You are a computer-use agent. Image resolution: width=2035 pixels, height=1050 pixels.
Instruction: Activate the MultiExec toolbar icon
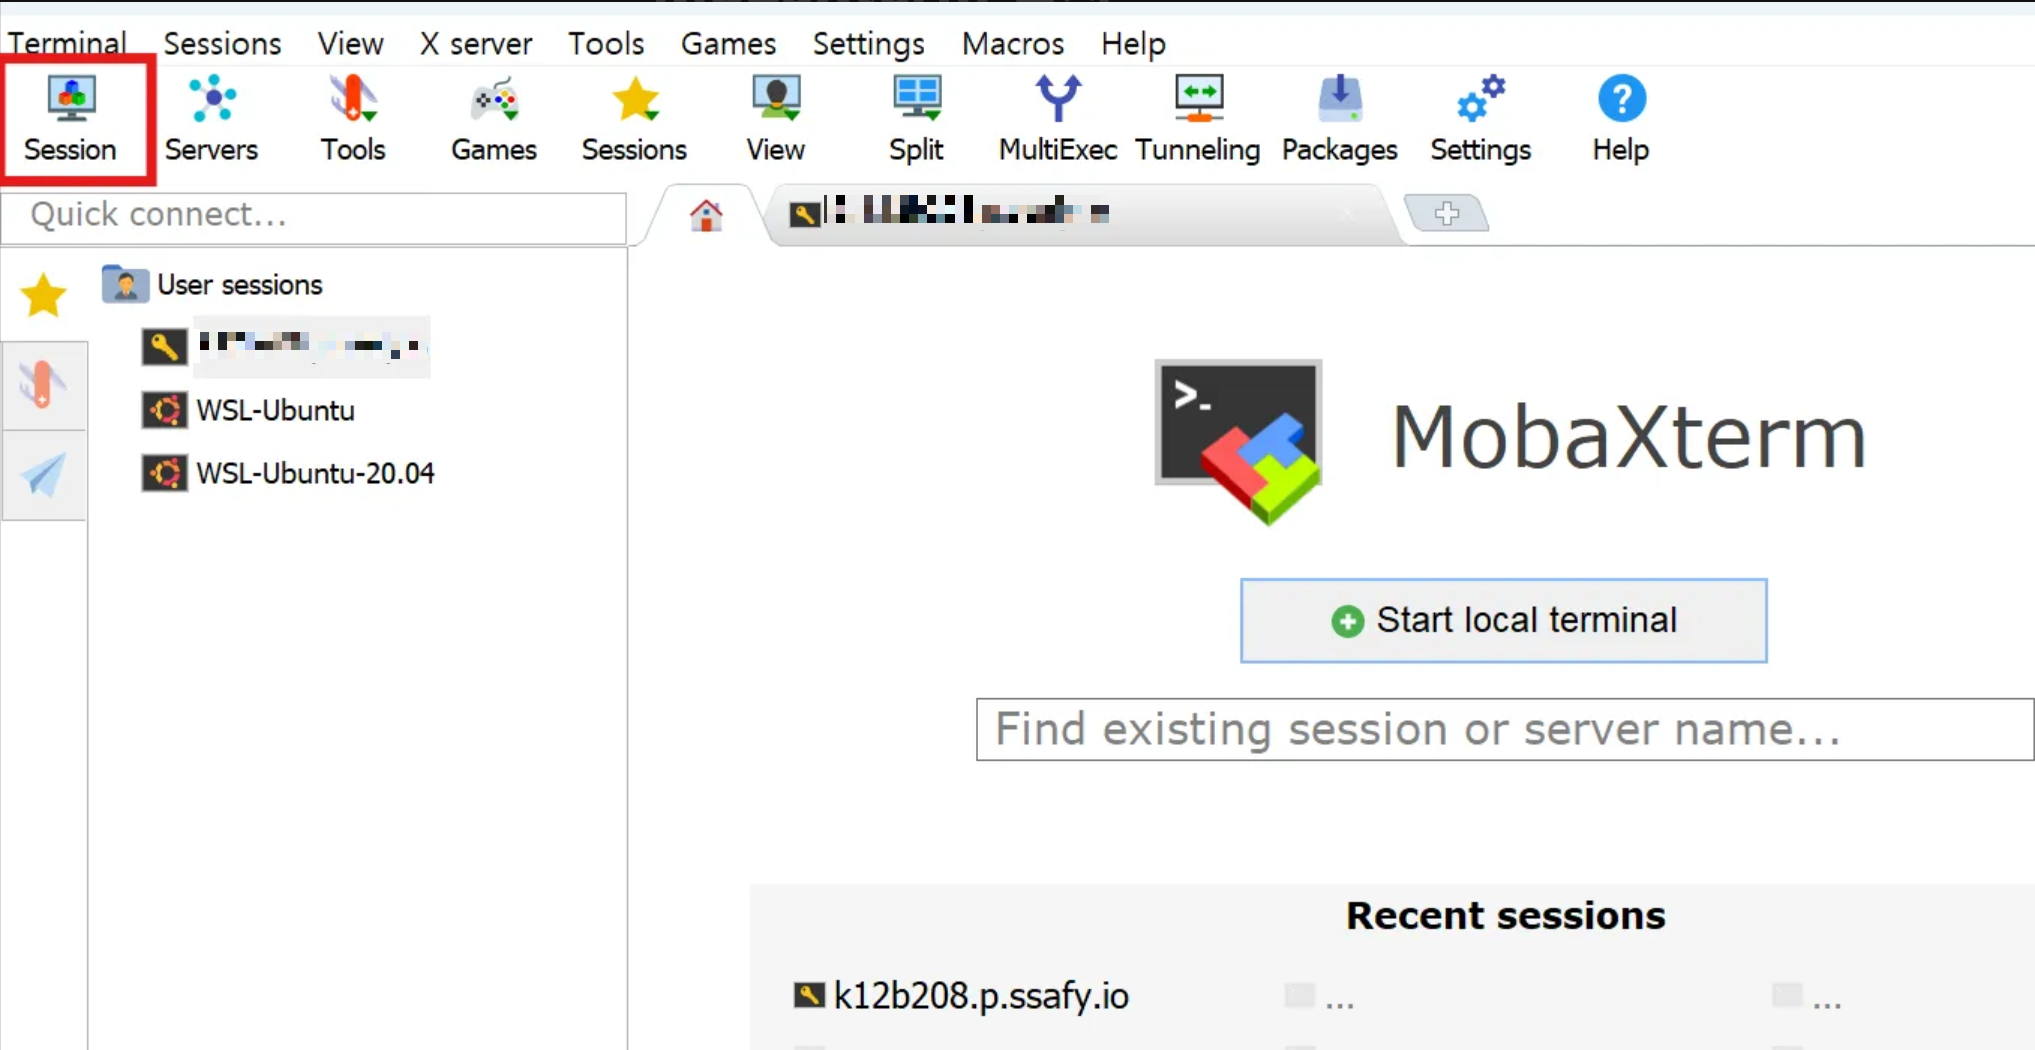1058,119
